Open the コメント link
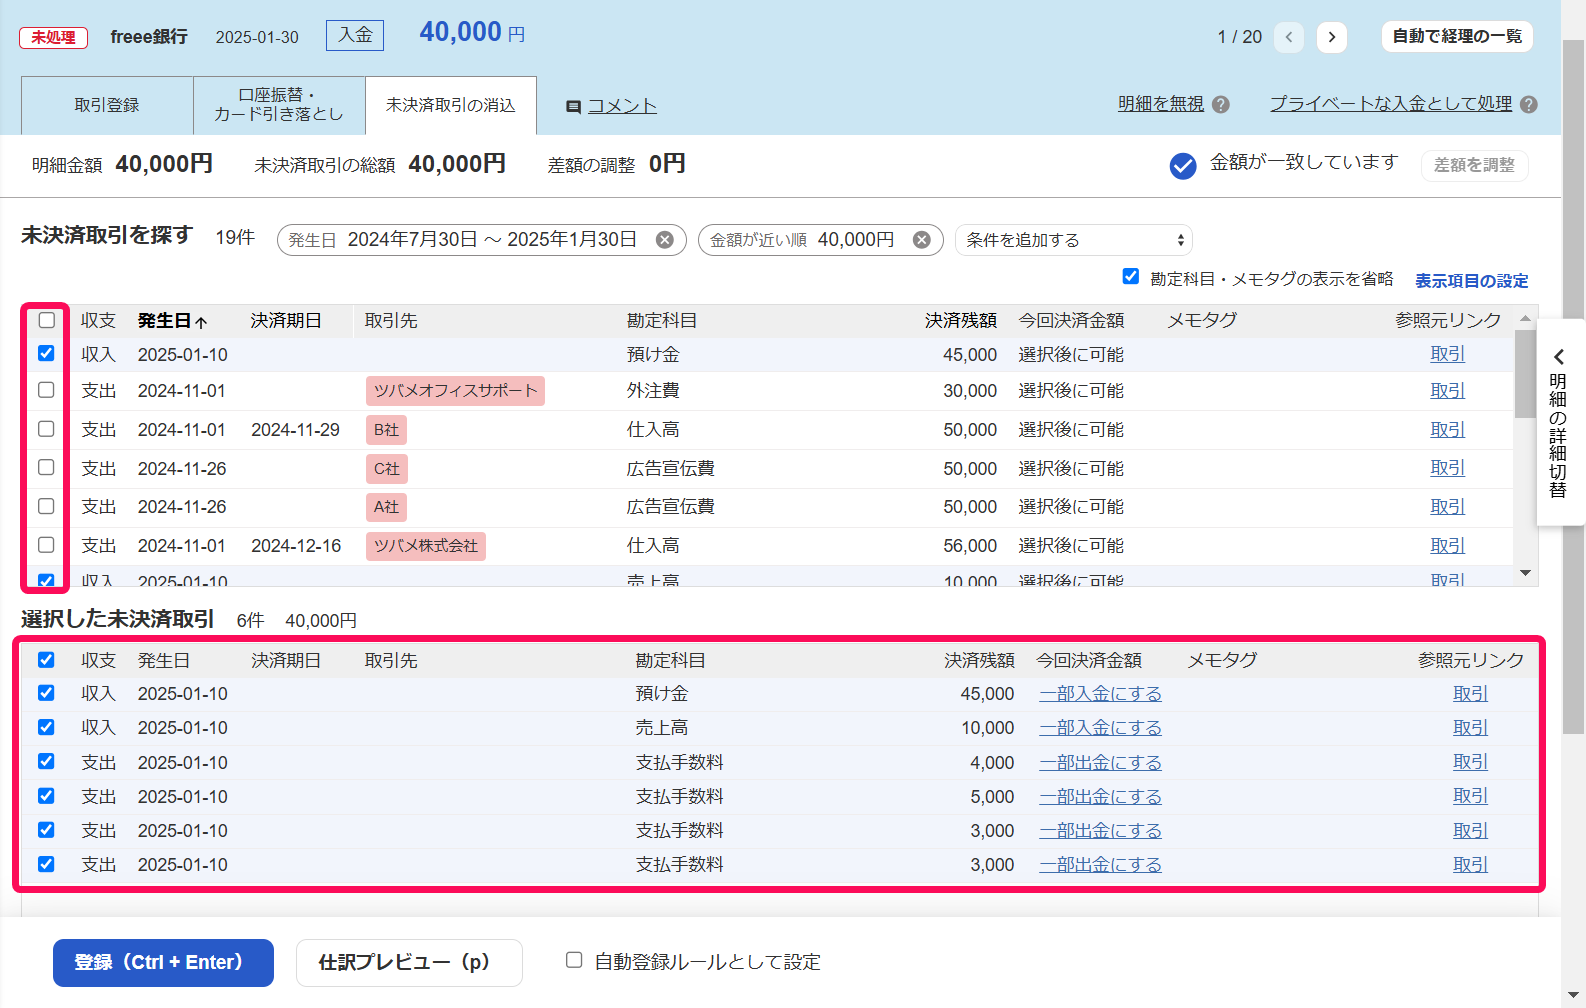Image resolution: width=1586 pixels, height=1008 pixels. tap(622, 106)
